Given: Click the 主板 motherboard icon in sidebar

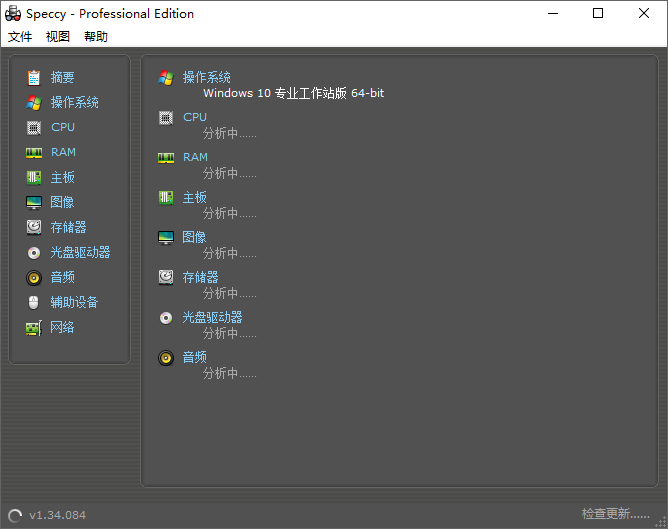Looking at the screenshot, I should (x=34, y=178).
